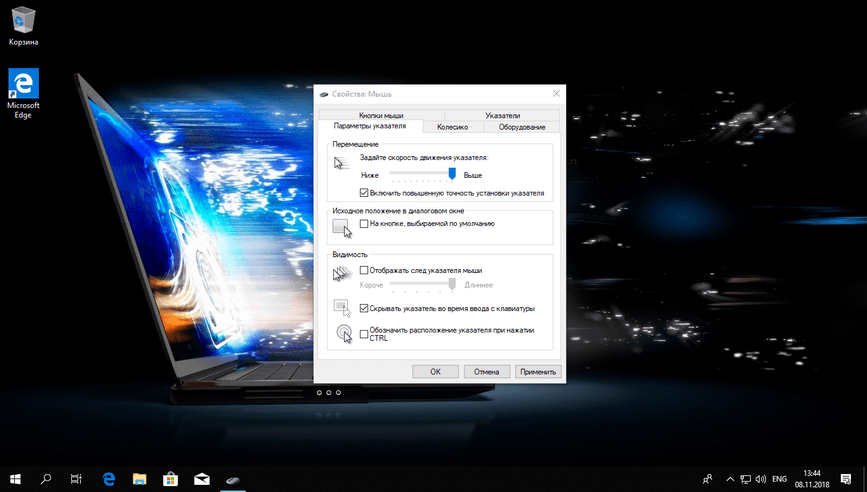The height and width of the screenshot is (492, 867).
Task: Check "На кнопке, выбираемой по умолчанию" option
Action: [x=364, y=224]
